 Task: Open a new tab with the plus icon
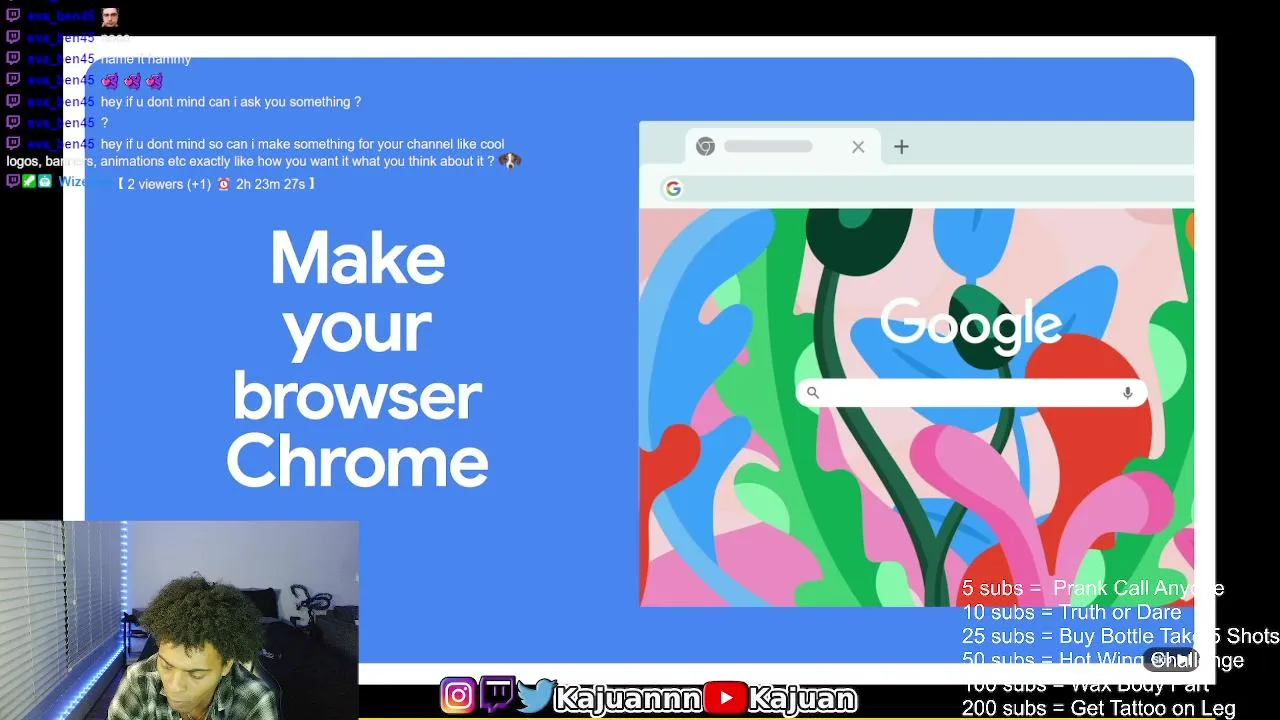(901, 147)
